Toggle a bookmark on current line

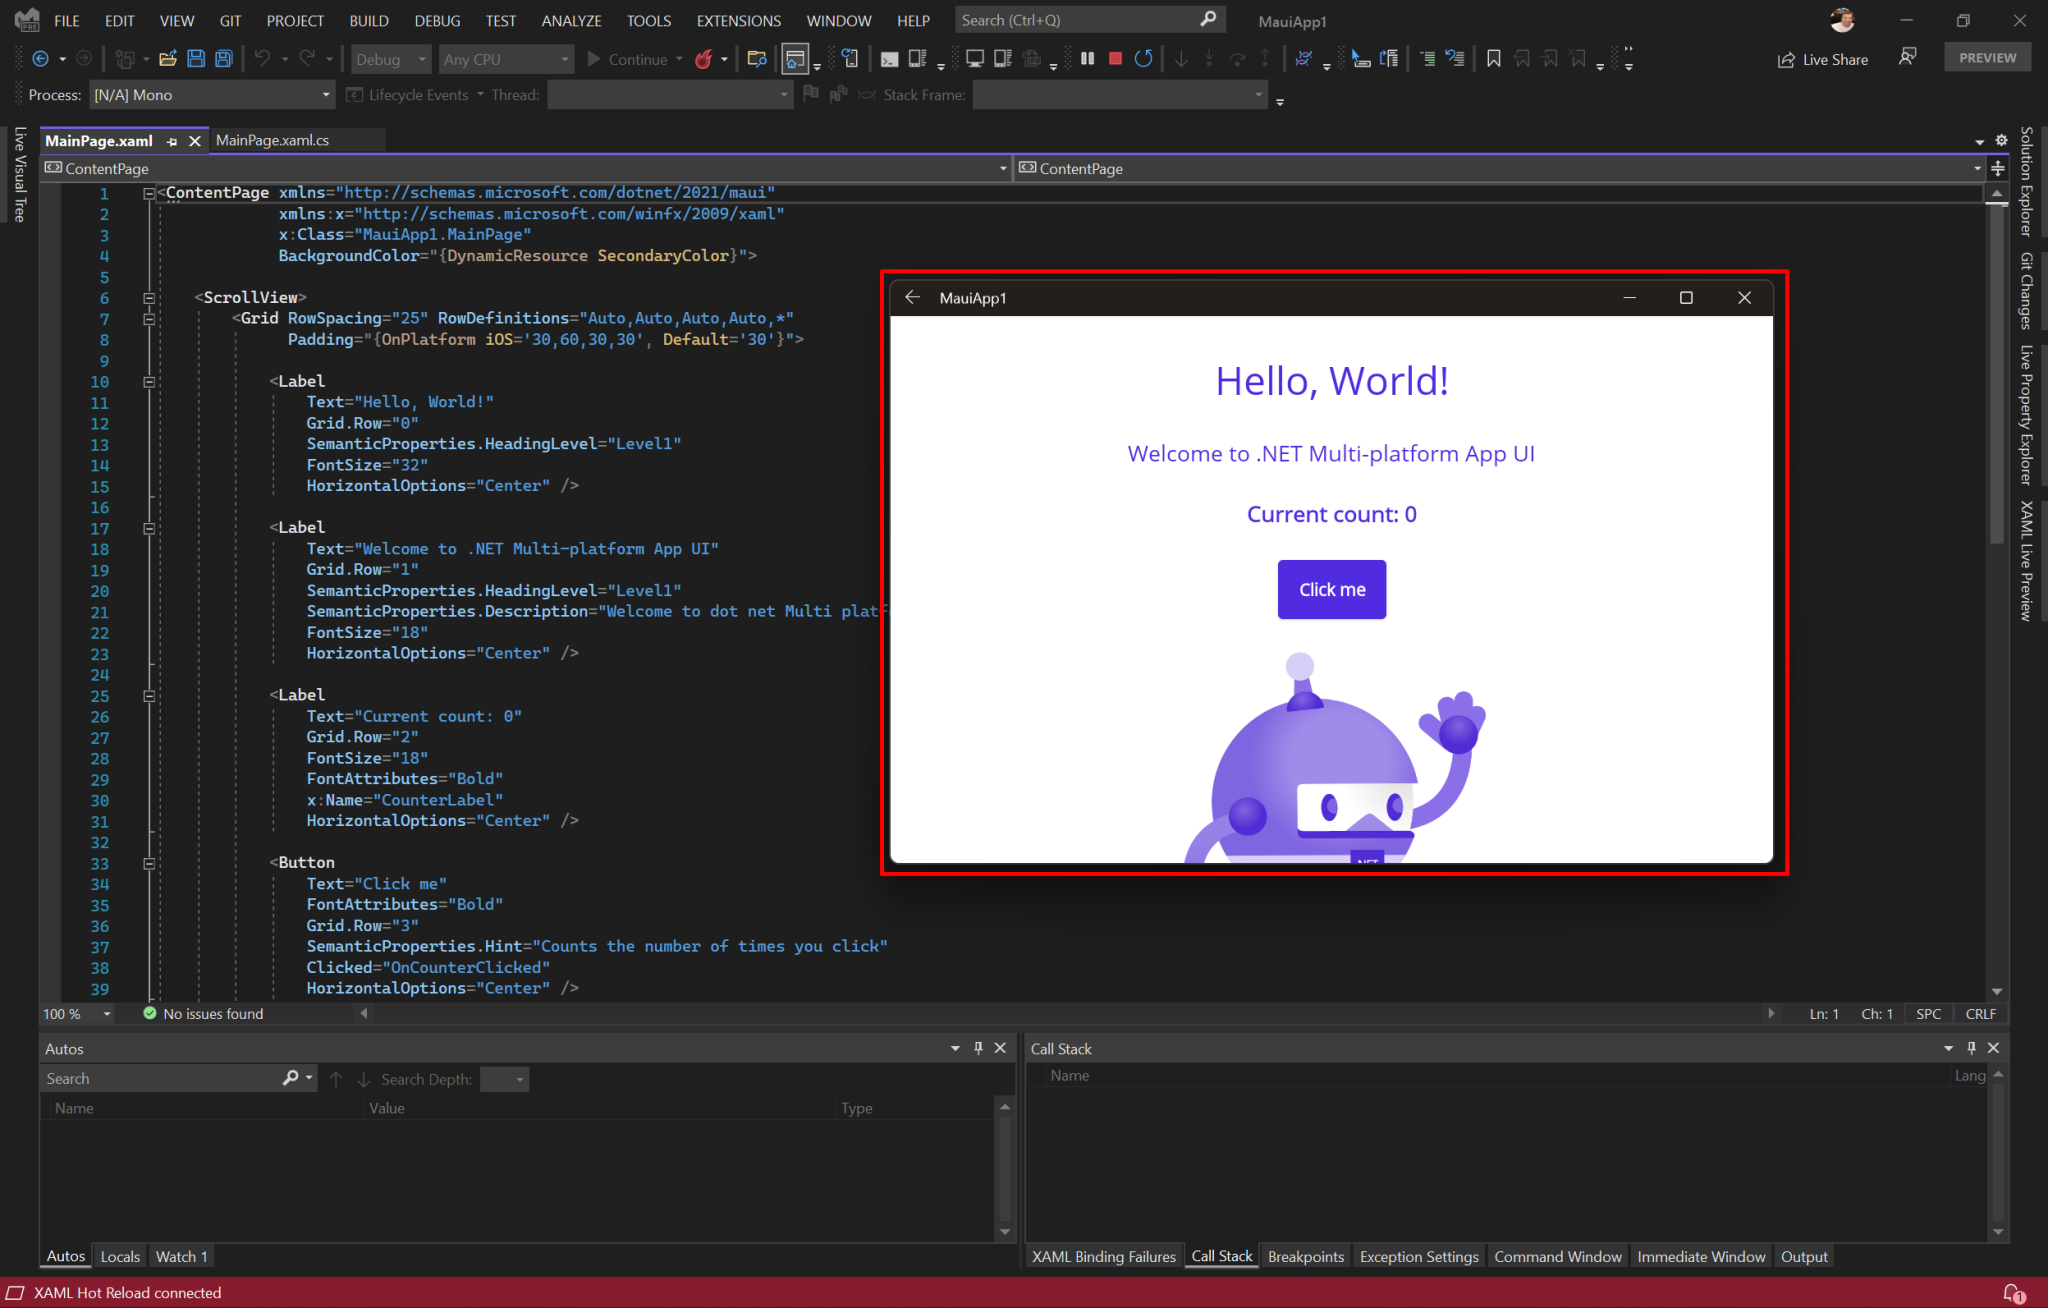point(1493,58)
